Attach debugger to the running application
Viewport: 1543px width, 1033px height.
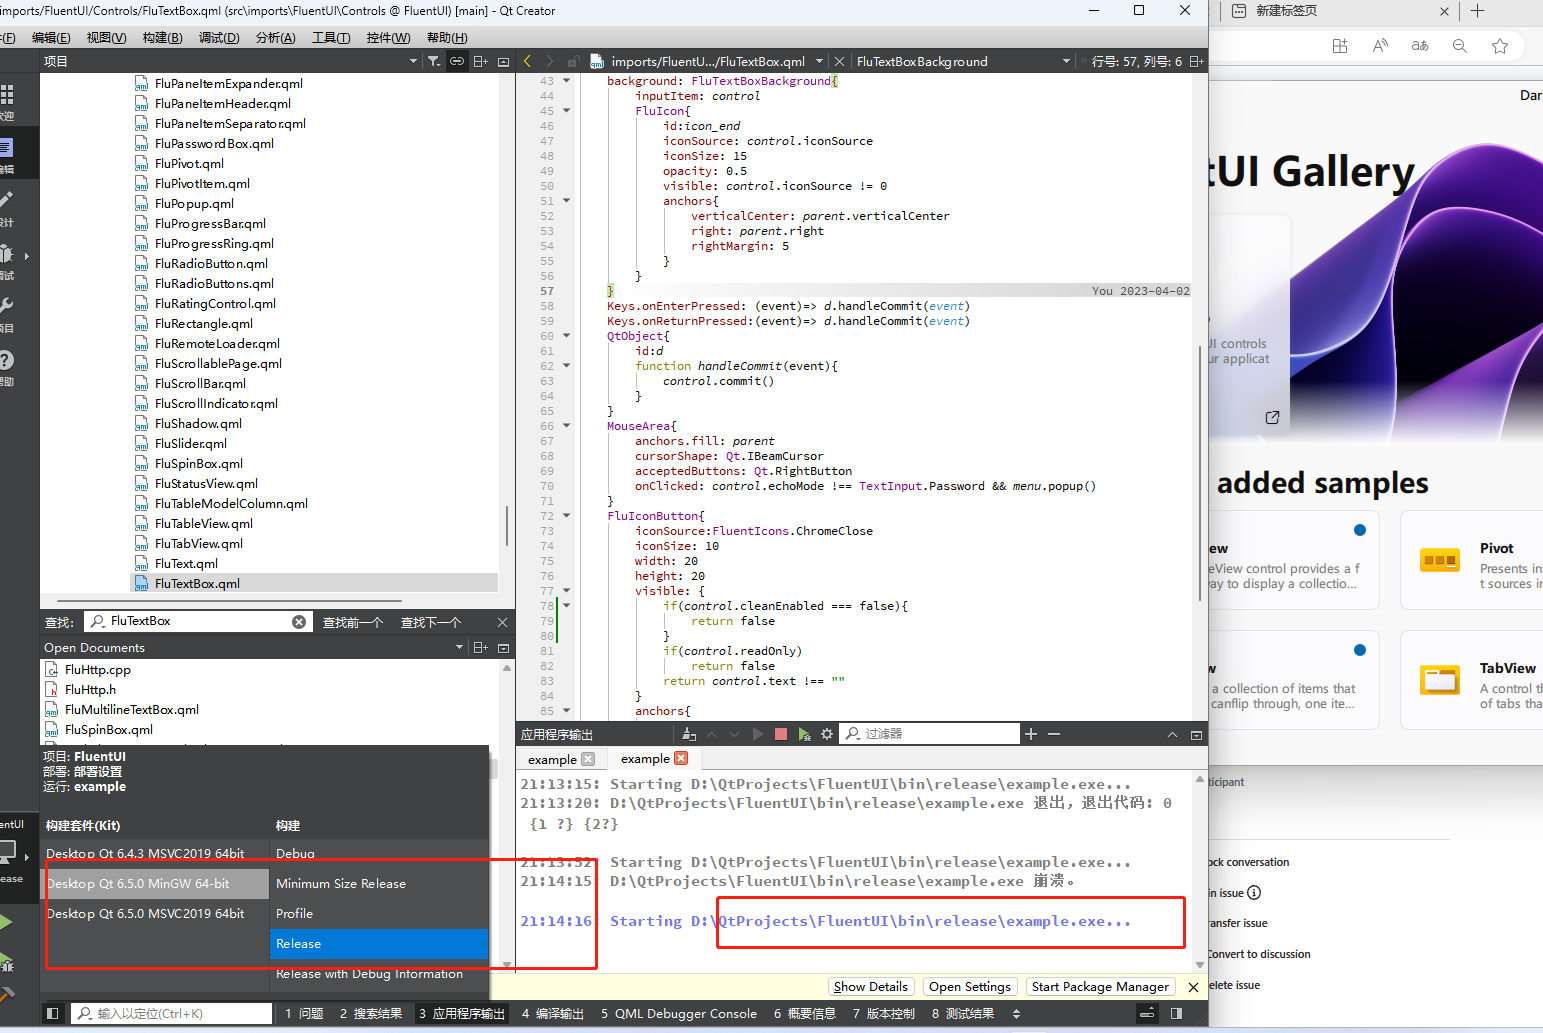tap(805, 734)
